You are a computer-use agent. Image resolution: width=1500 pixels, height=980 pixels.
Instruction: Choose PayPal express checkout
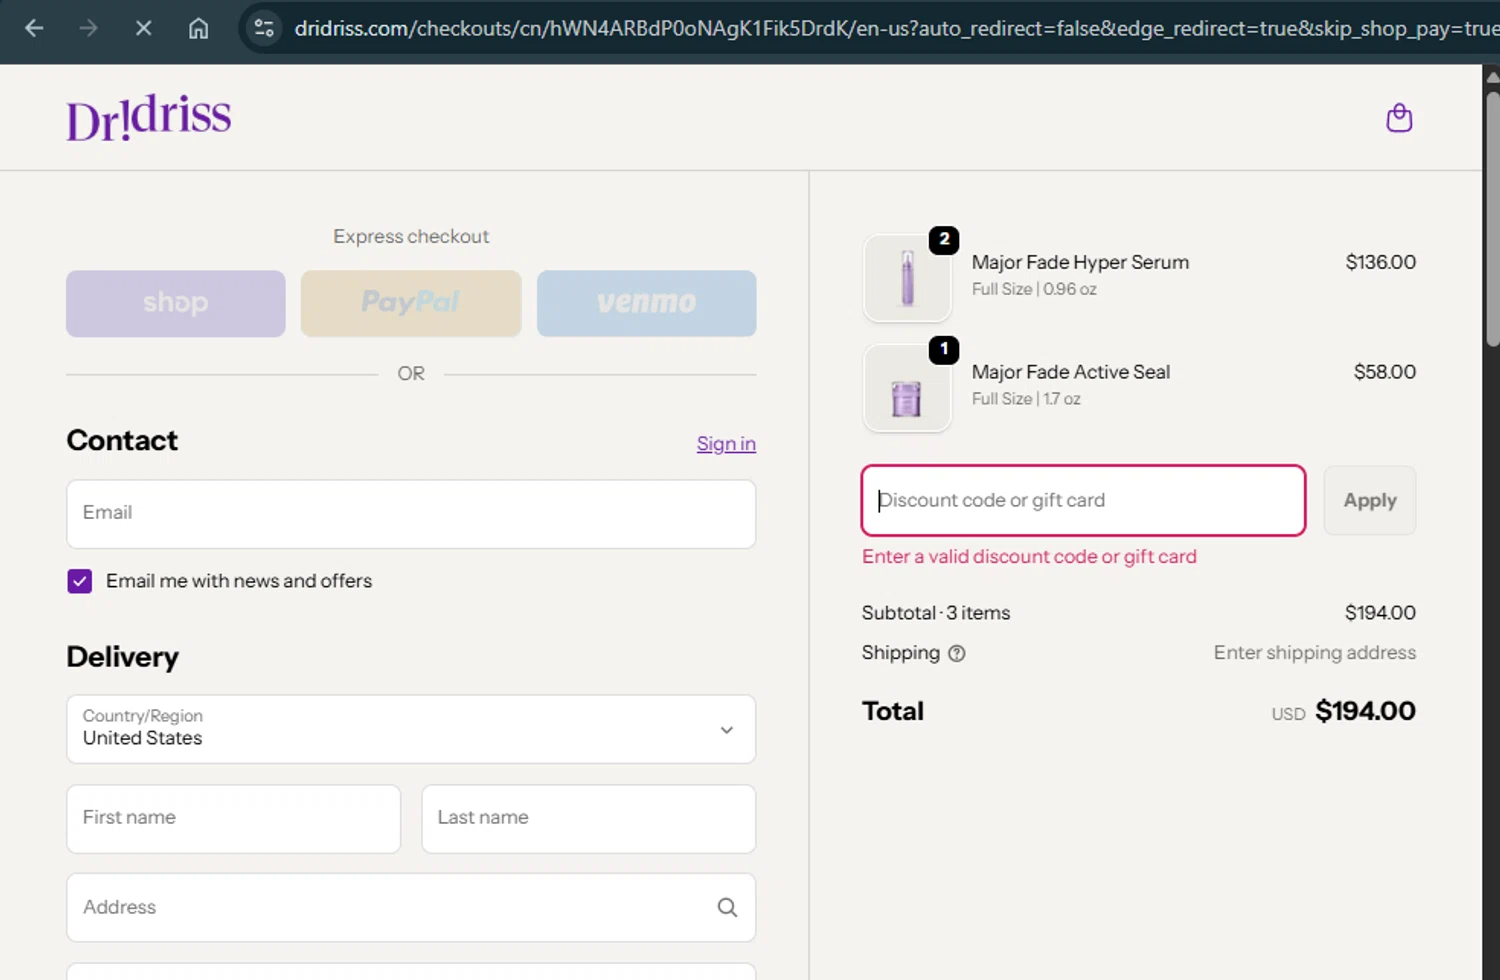tap(411, 303)
